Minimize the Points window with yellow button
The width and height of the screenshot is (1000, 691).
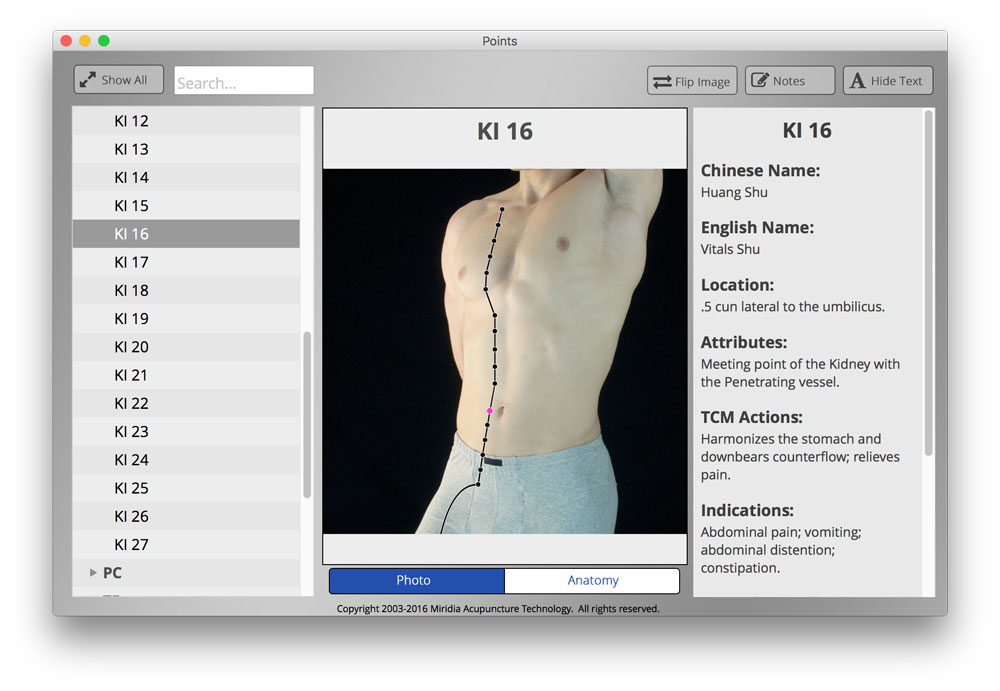(x=85, y=41)
